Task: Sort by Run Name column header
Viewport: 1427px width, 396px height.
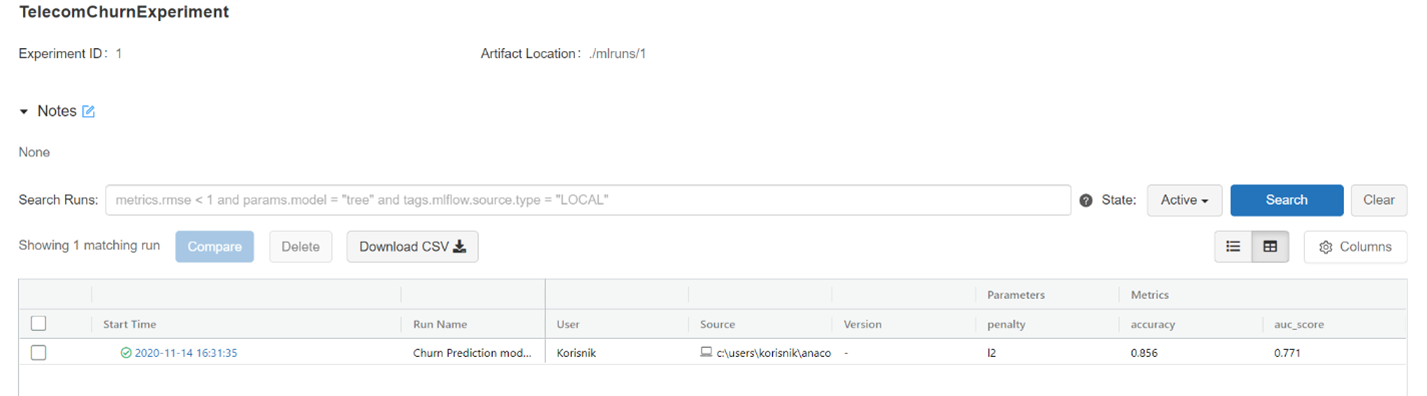Action: click(440, 325)
